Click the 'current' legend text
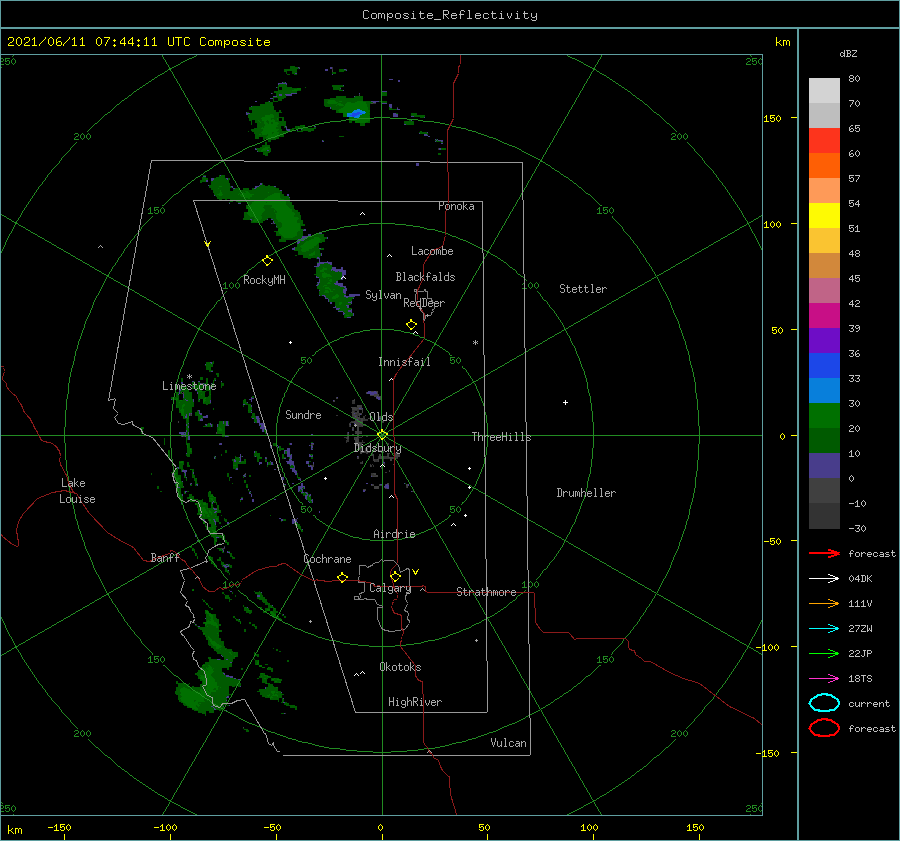 [868, 703]
